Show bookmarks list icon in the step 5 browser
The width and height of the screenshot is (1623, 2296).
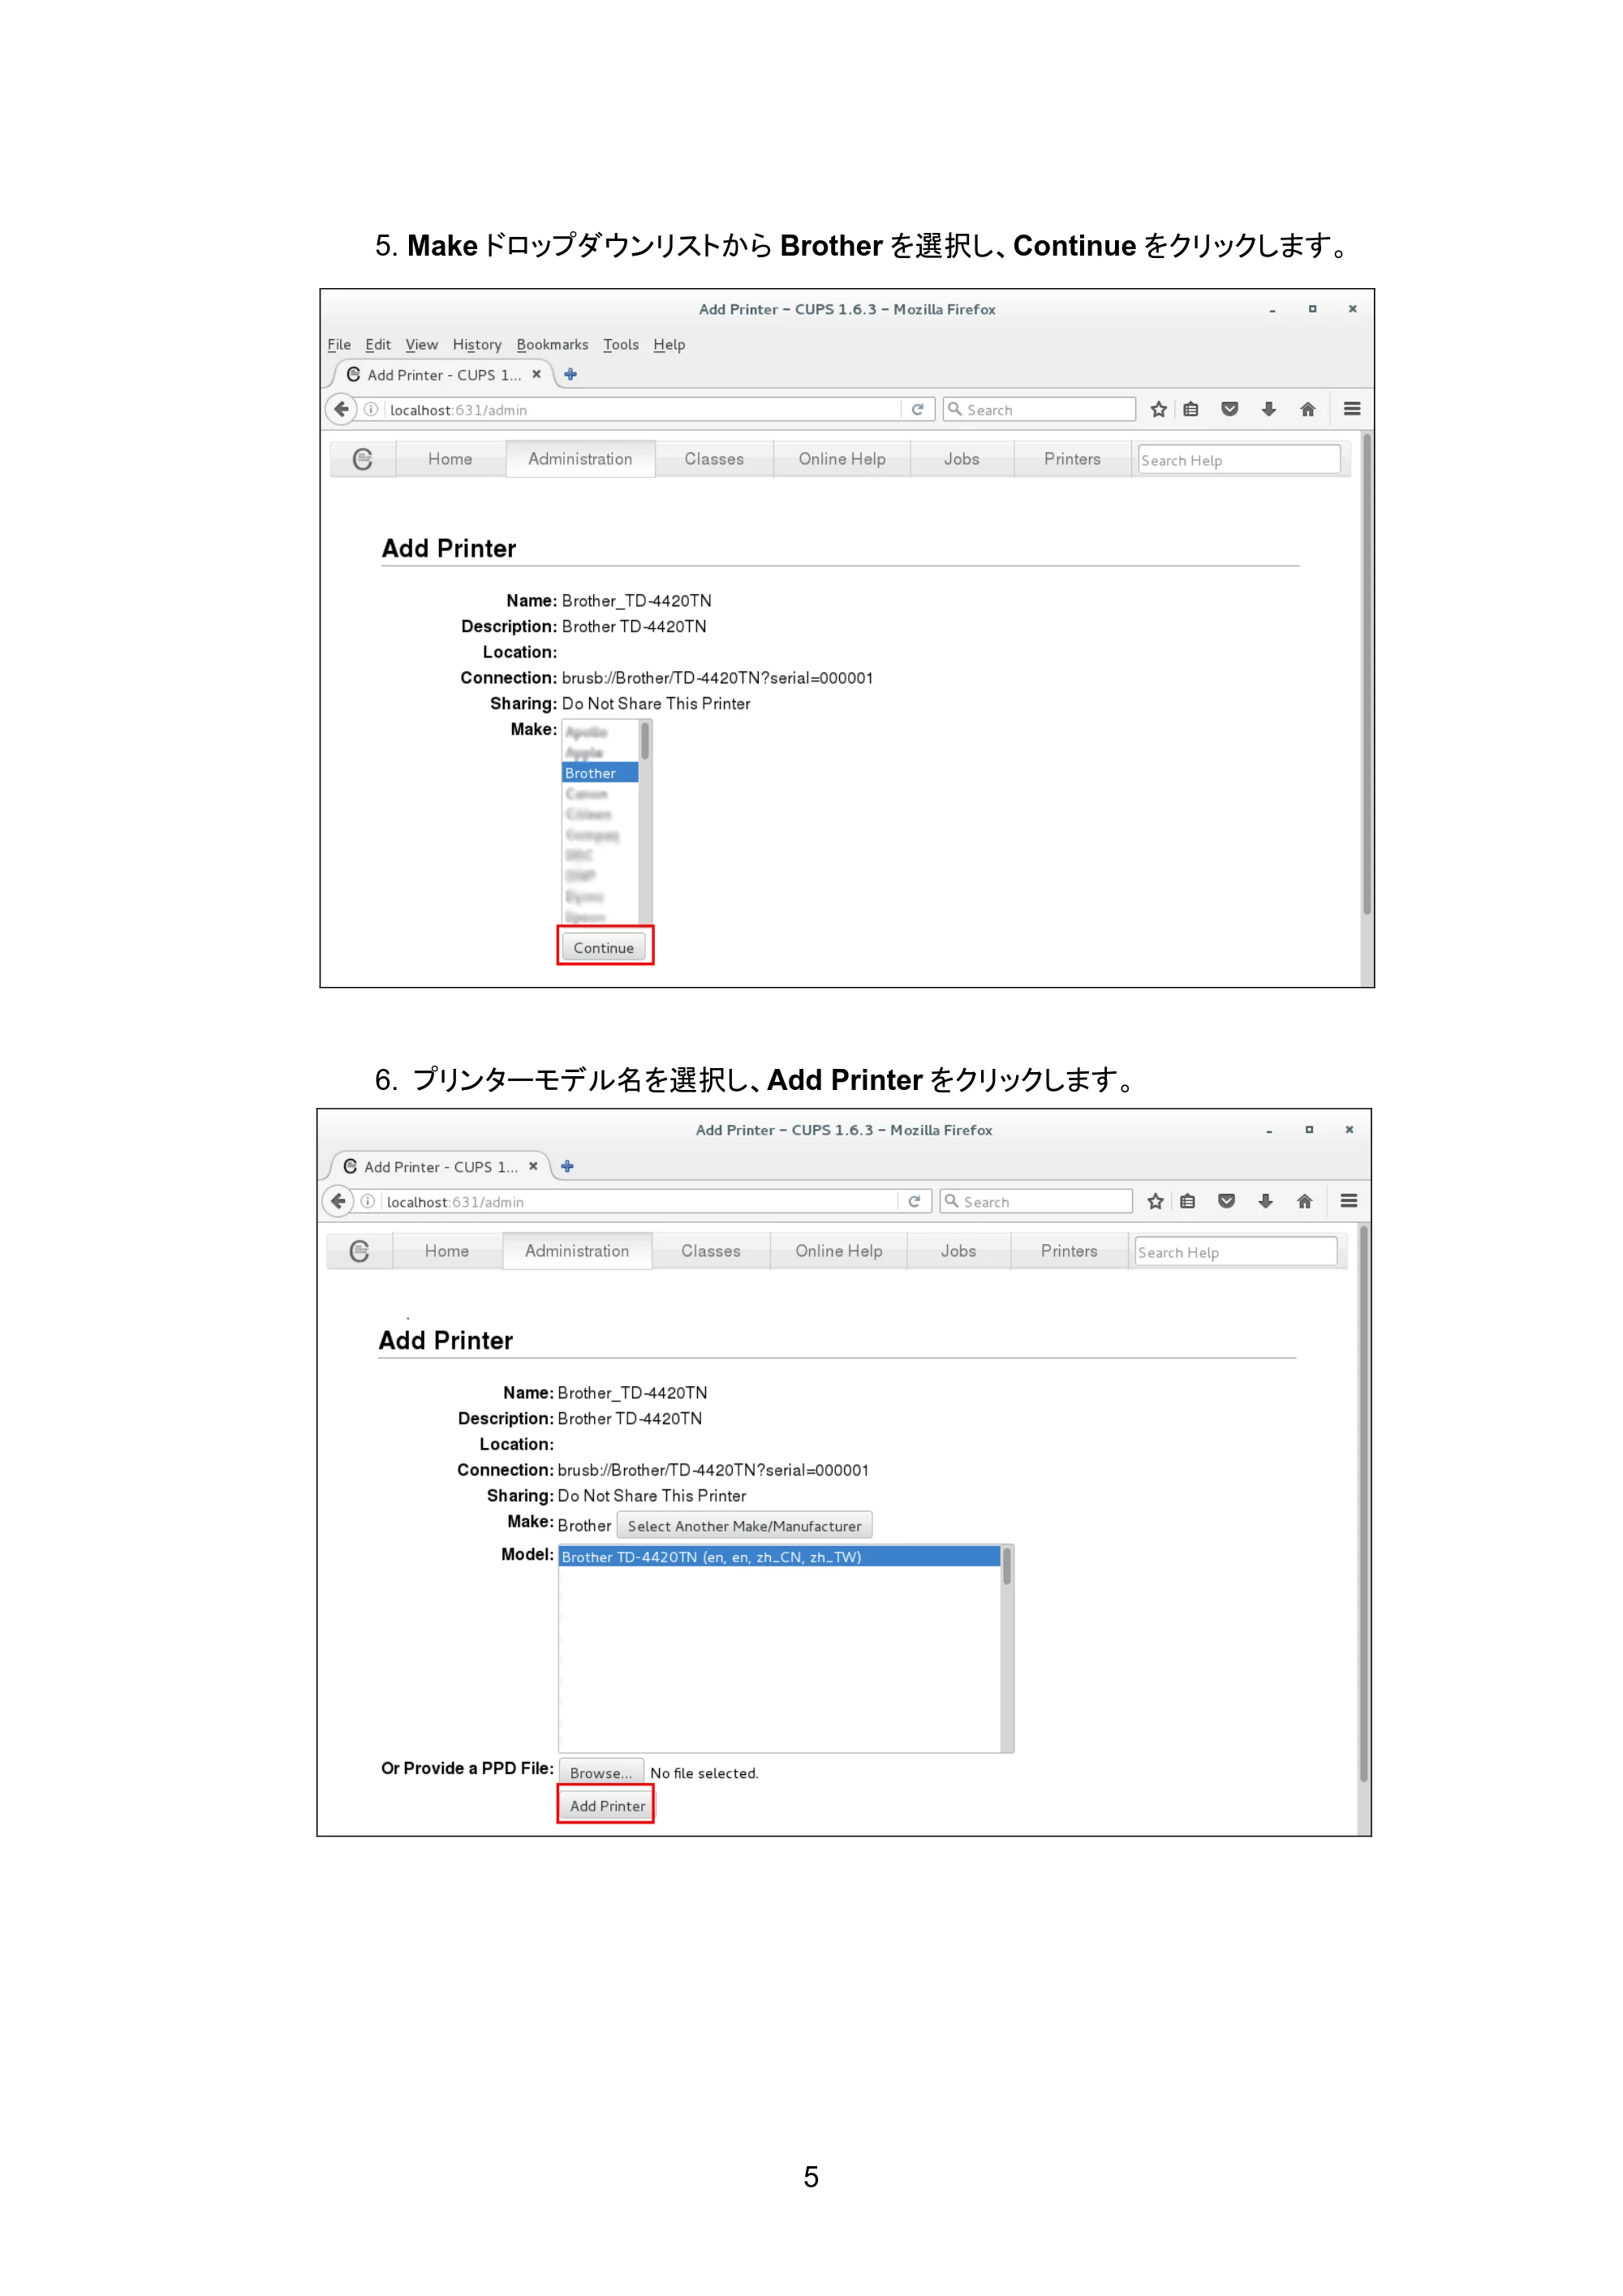1190,409
